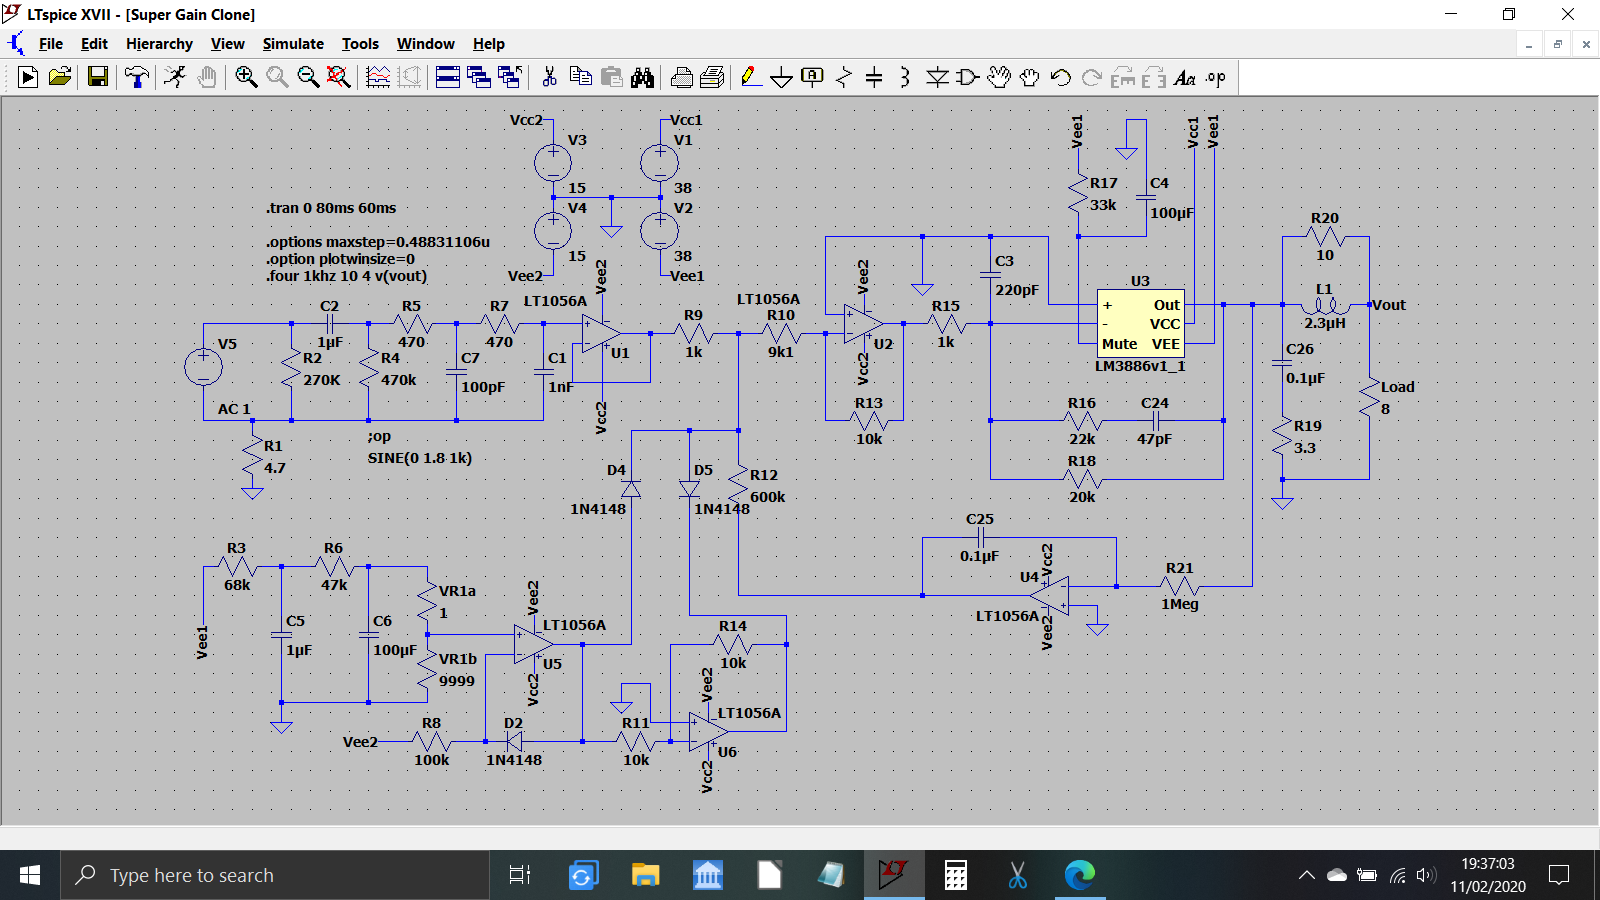Click the 2.3µH value of L1
Viewport: 1600px width, 900px height.
[x=1325, y=323]
